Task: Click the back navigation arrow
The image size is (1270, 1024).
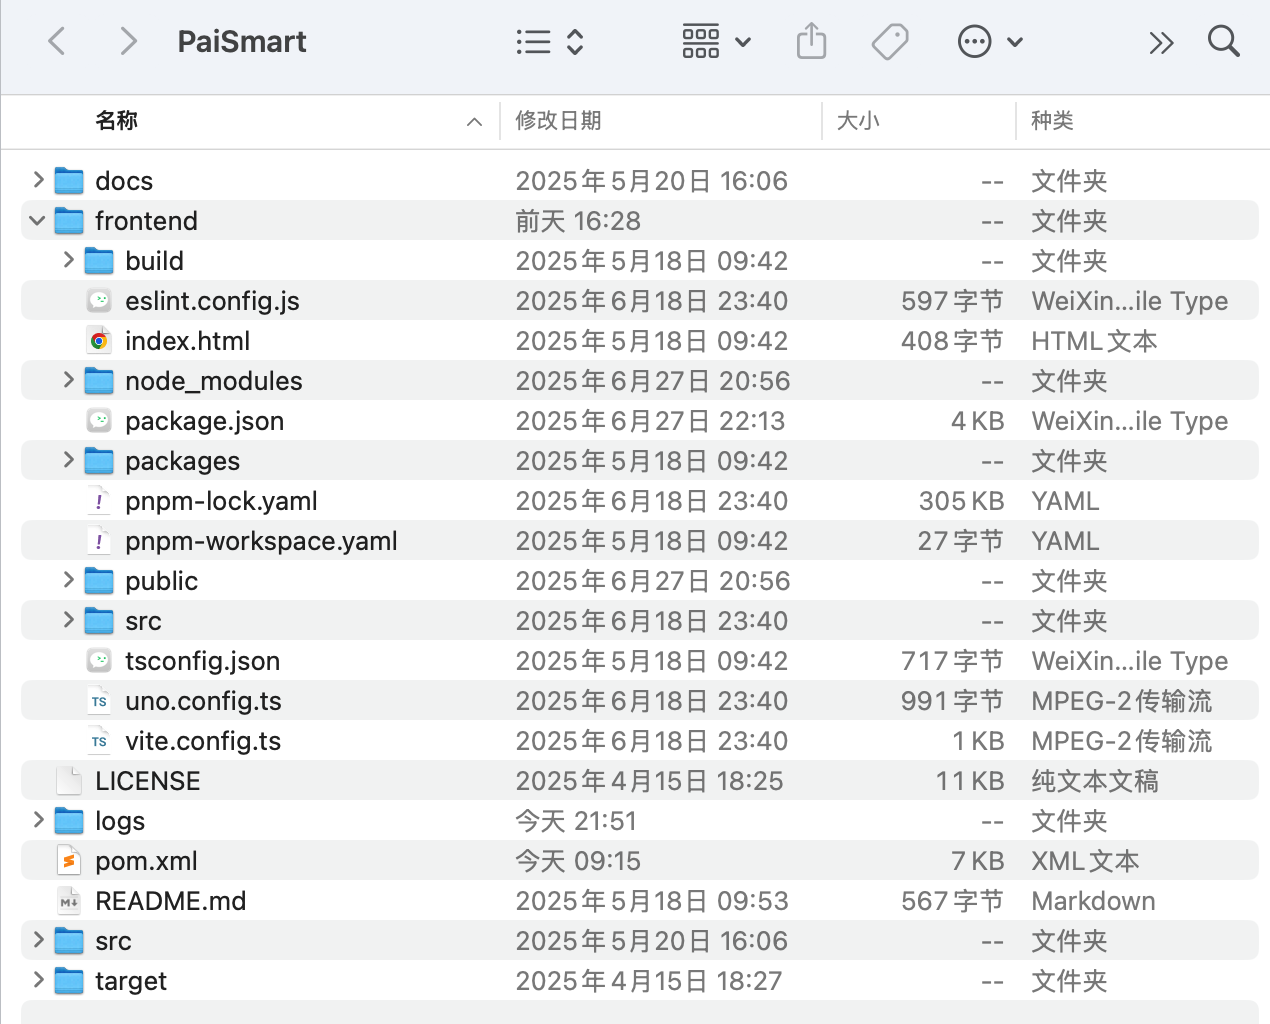Action: pyautogui.click(x=57, y=42)
